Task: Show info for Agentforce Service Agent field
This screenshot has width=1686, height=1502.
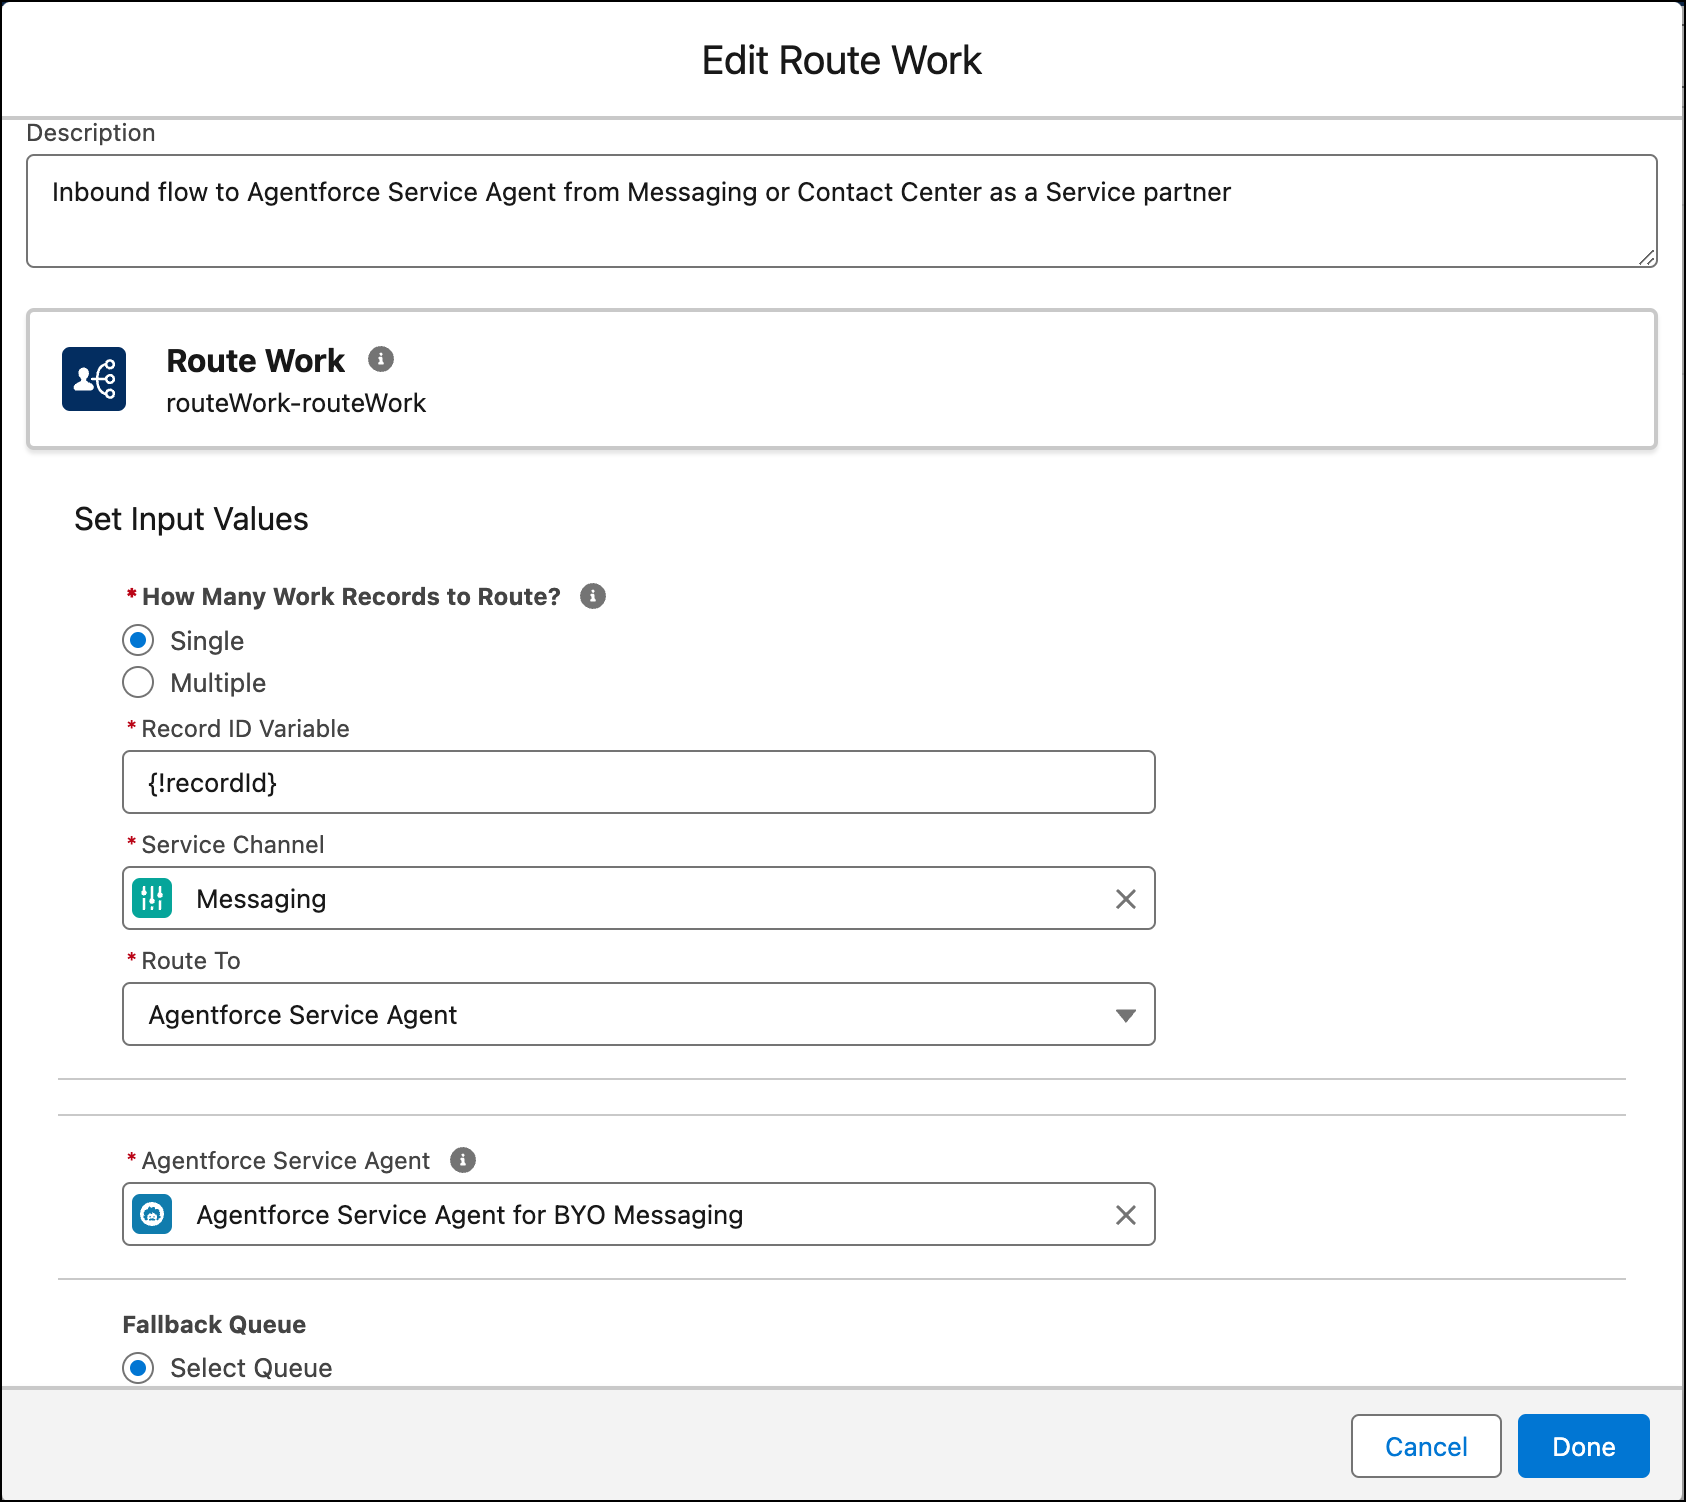Action: coord(463,1160)
